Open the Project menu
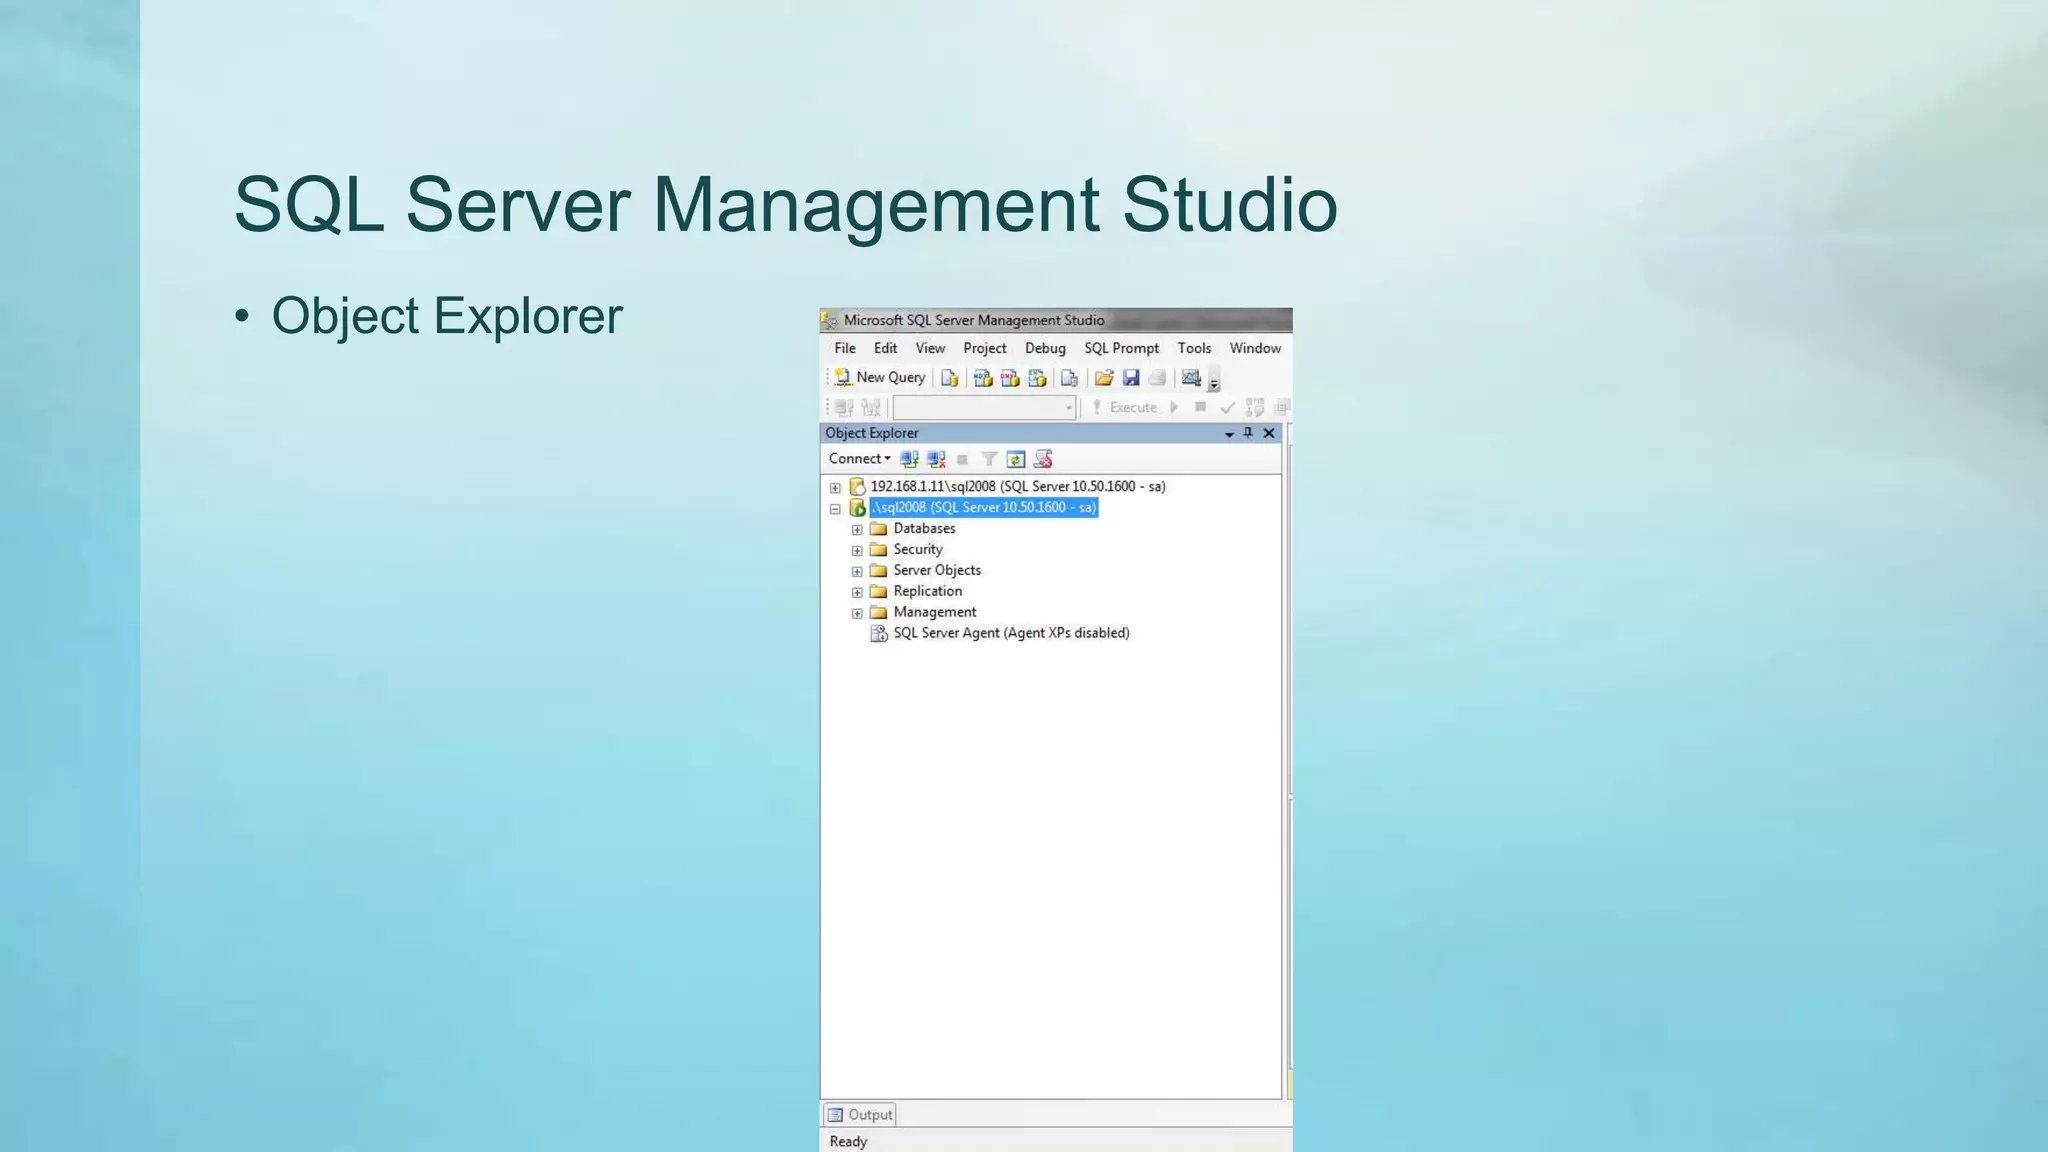Image resolution: width=2048 pixels, height=1152 pixels. [985, 349]
